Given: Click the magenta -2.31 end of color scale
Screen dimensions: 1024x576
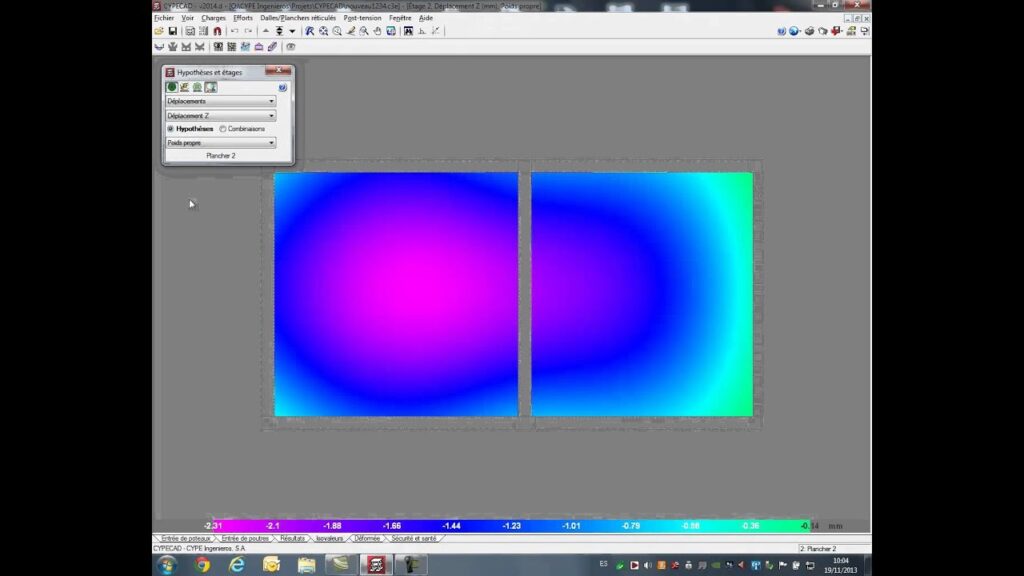Looking at the screenshot, I should pyautogui.click(x=212, y=525).
